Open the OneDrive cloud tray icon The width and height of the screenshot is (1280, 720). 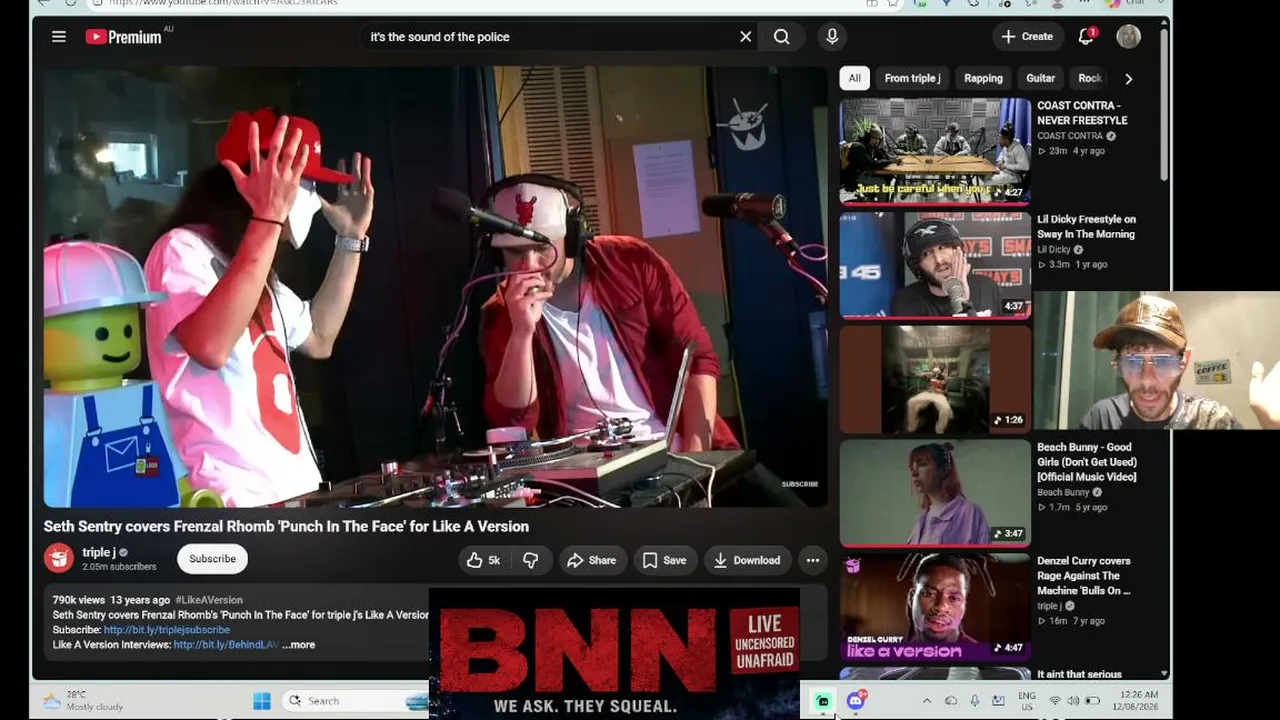(951, 701)
